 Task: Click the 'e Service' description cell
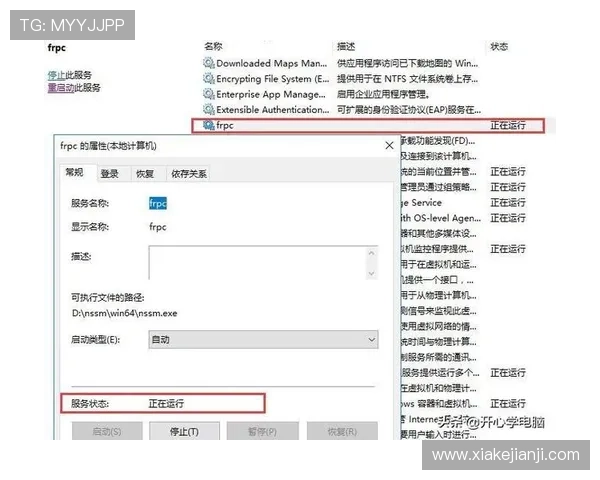tap(421, 202)
